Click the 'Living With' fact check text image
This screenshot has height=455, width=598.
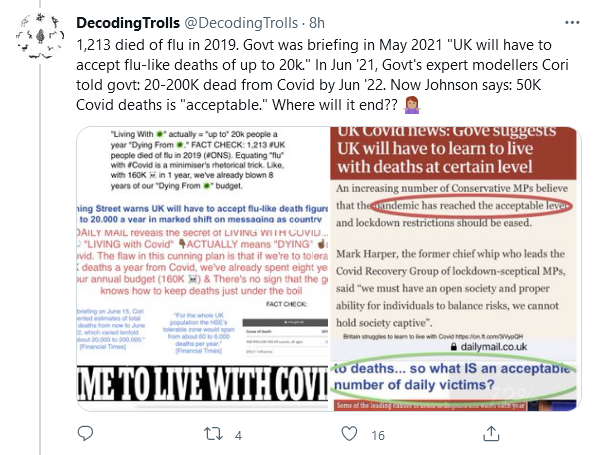[x=198, y=160]
